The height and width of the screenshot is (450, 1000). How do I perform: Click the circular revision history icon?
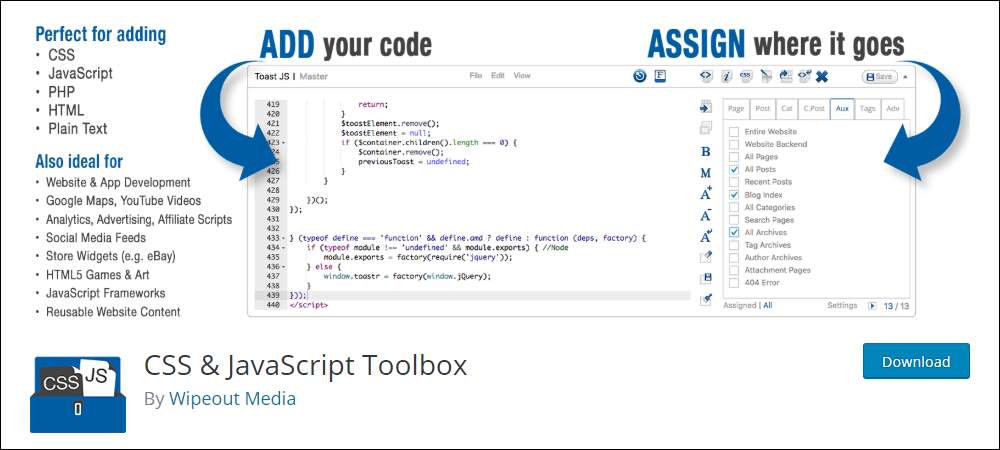[640, 76]
